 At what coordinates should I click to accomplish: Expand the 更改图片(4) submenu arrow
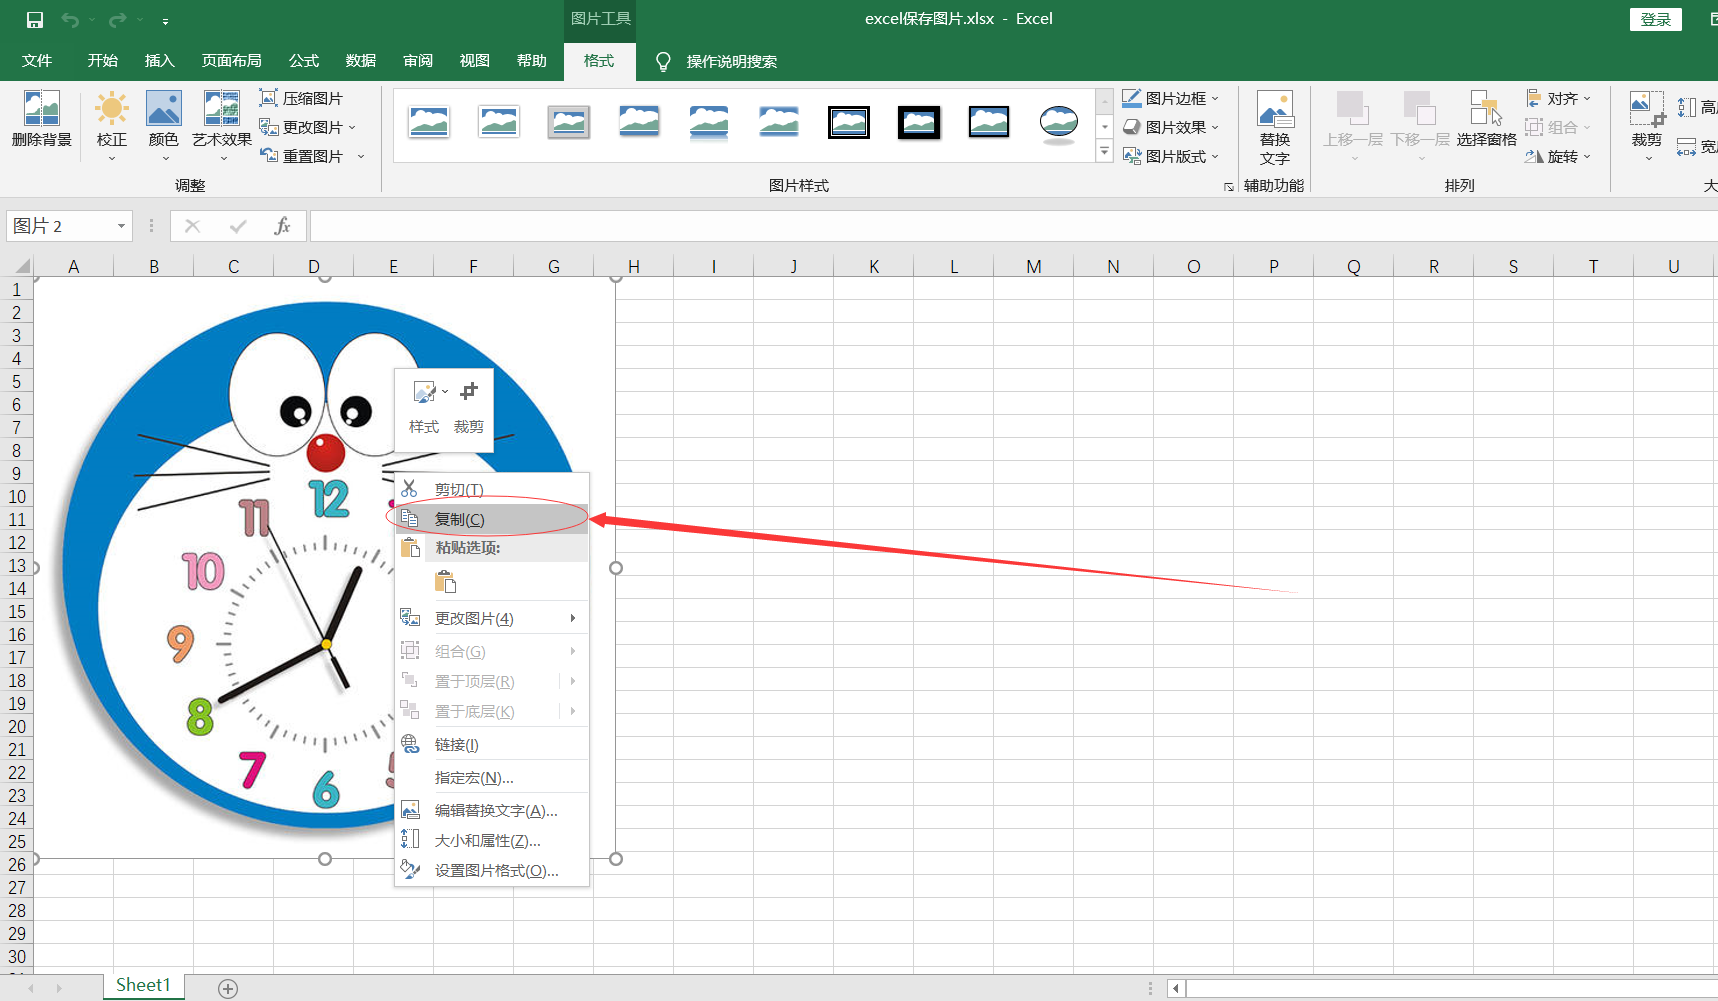pos(573,618)
